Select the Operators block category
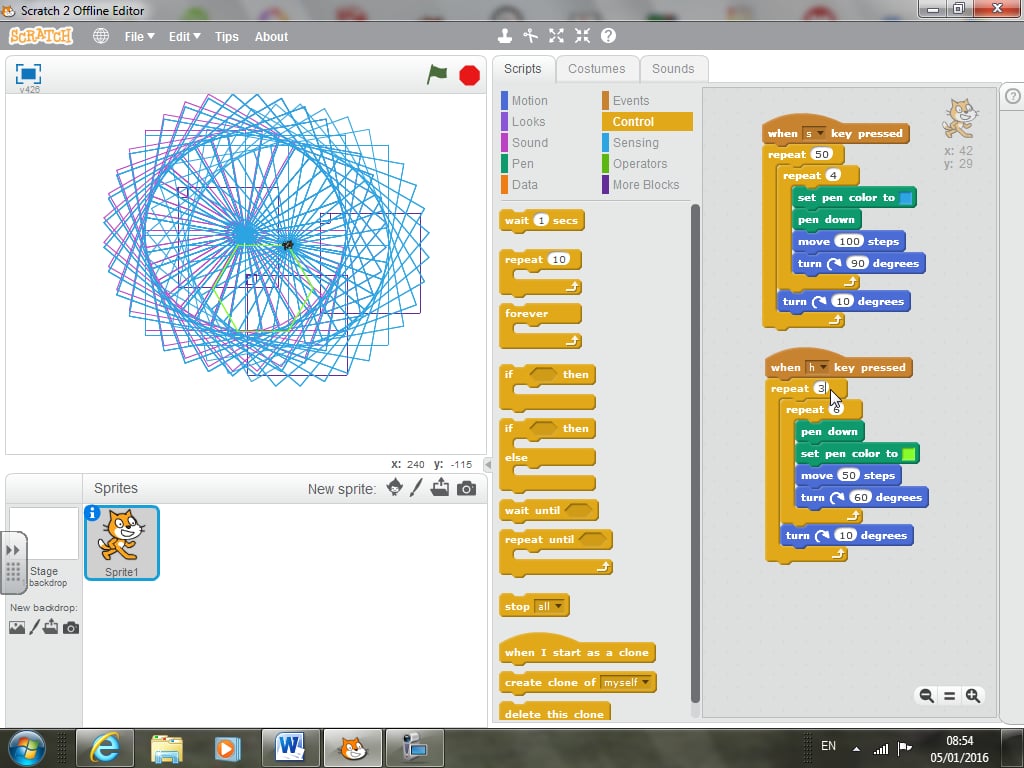Image resolution: width=1024 pixels, height=768 pixels. pos(639,163)
